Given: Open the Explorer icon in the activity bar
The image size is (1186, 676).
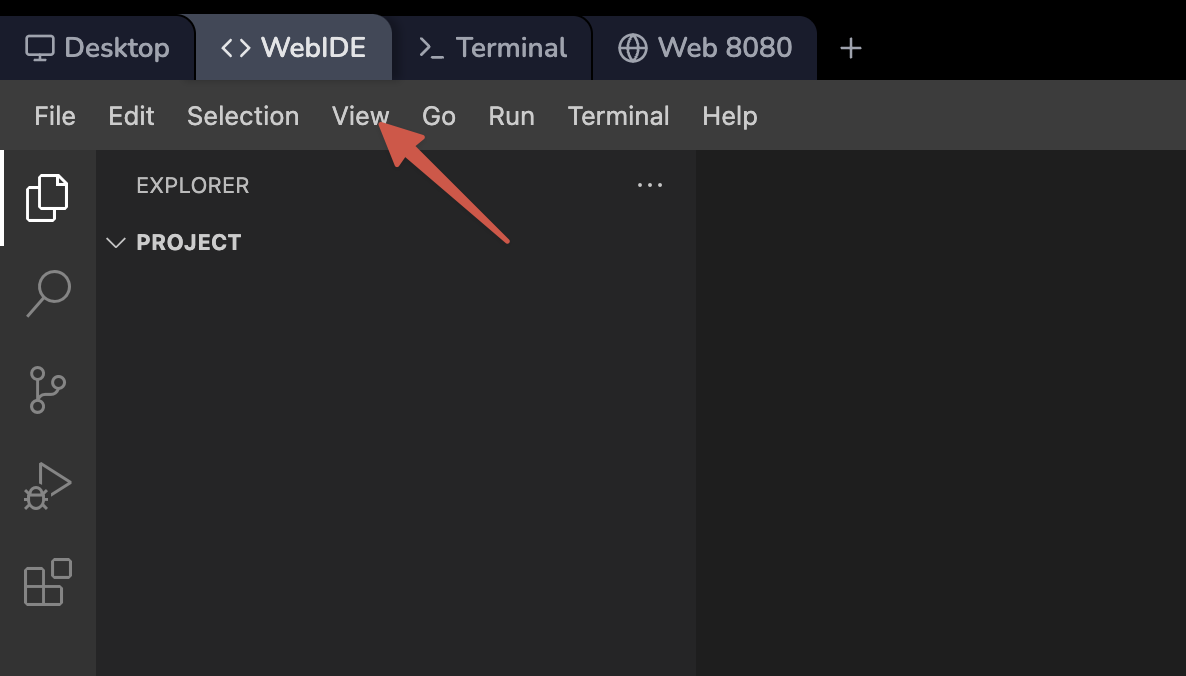Looking at the screenshot, I should coord(47,197).
